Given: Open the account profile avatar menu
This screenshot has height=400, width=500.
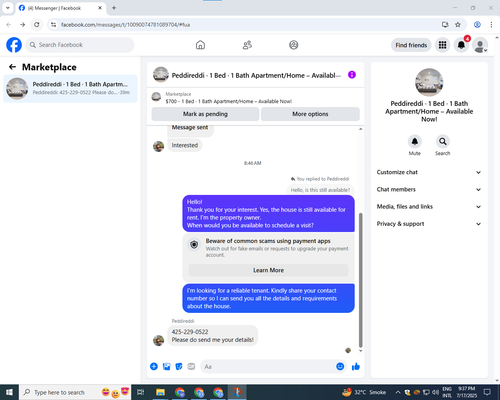Looking at the screenshot, I should [x=480, y=45].
